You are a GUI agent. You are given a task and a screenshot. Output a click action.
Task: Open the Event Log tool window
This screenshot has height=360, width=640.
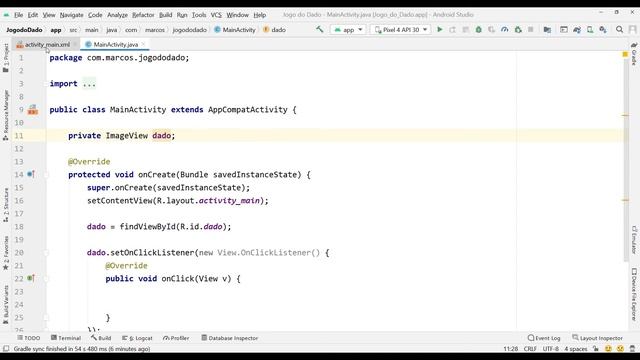click(x=544, y=338)
